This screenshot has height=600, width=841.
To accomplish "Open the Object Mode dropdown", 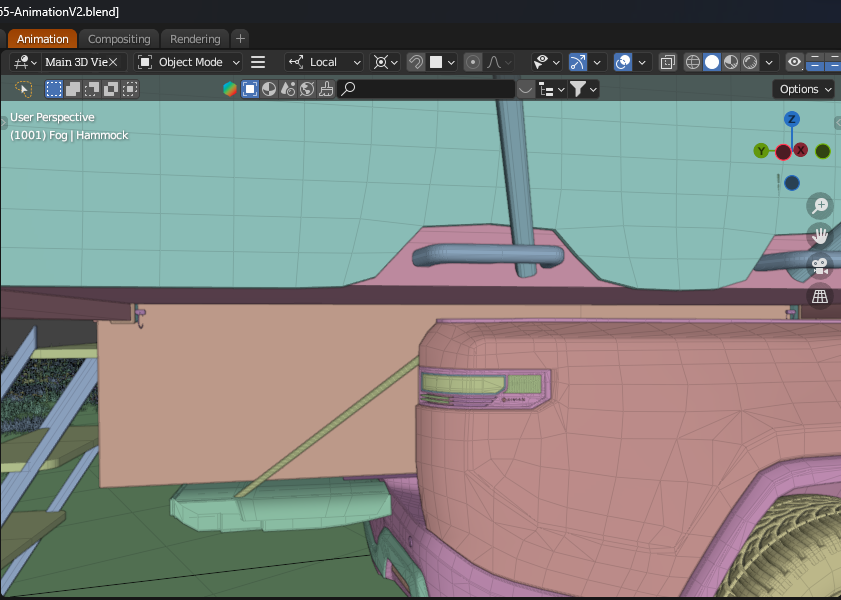I will (x=188, y=62).
